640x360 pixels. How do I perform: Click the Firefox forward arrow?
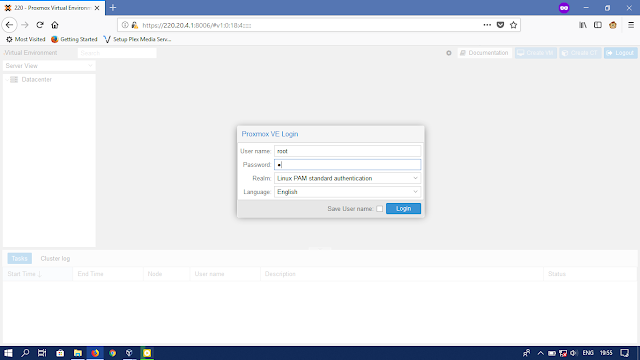25,25
